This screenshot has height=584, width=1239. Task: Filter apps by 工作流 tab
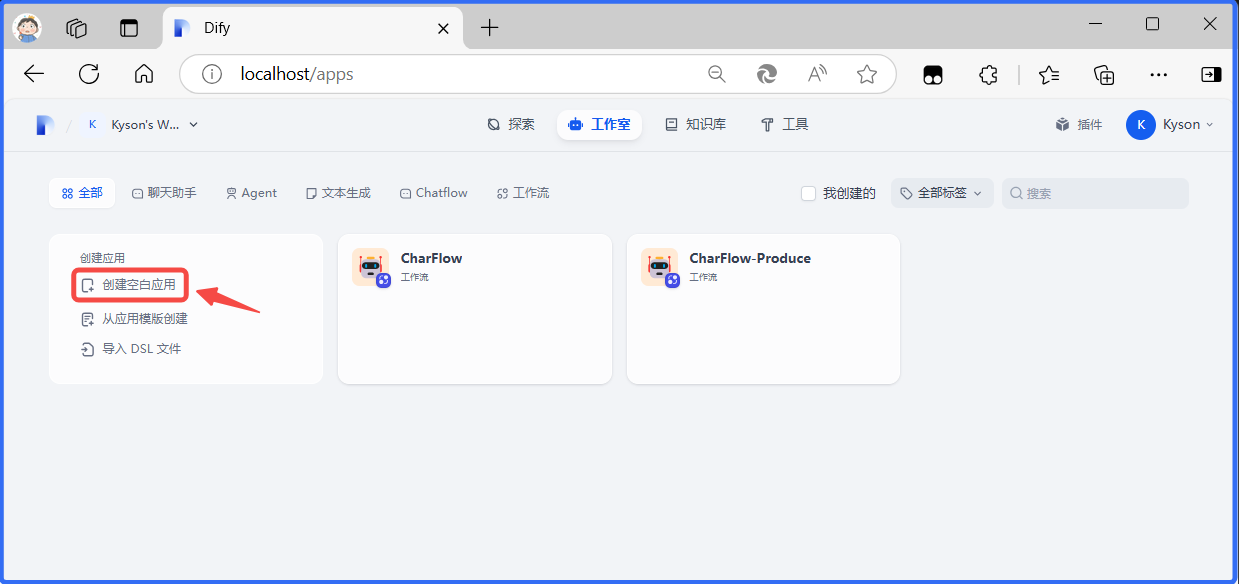(x=523, y=193)
